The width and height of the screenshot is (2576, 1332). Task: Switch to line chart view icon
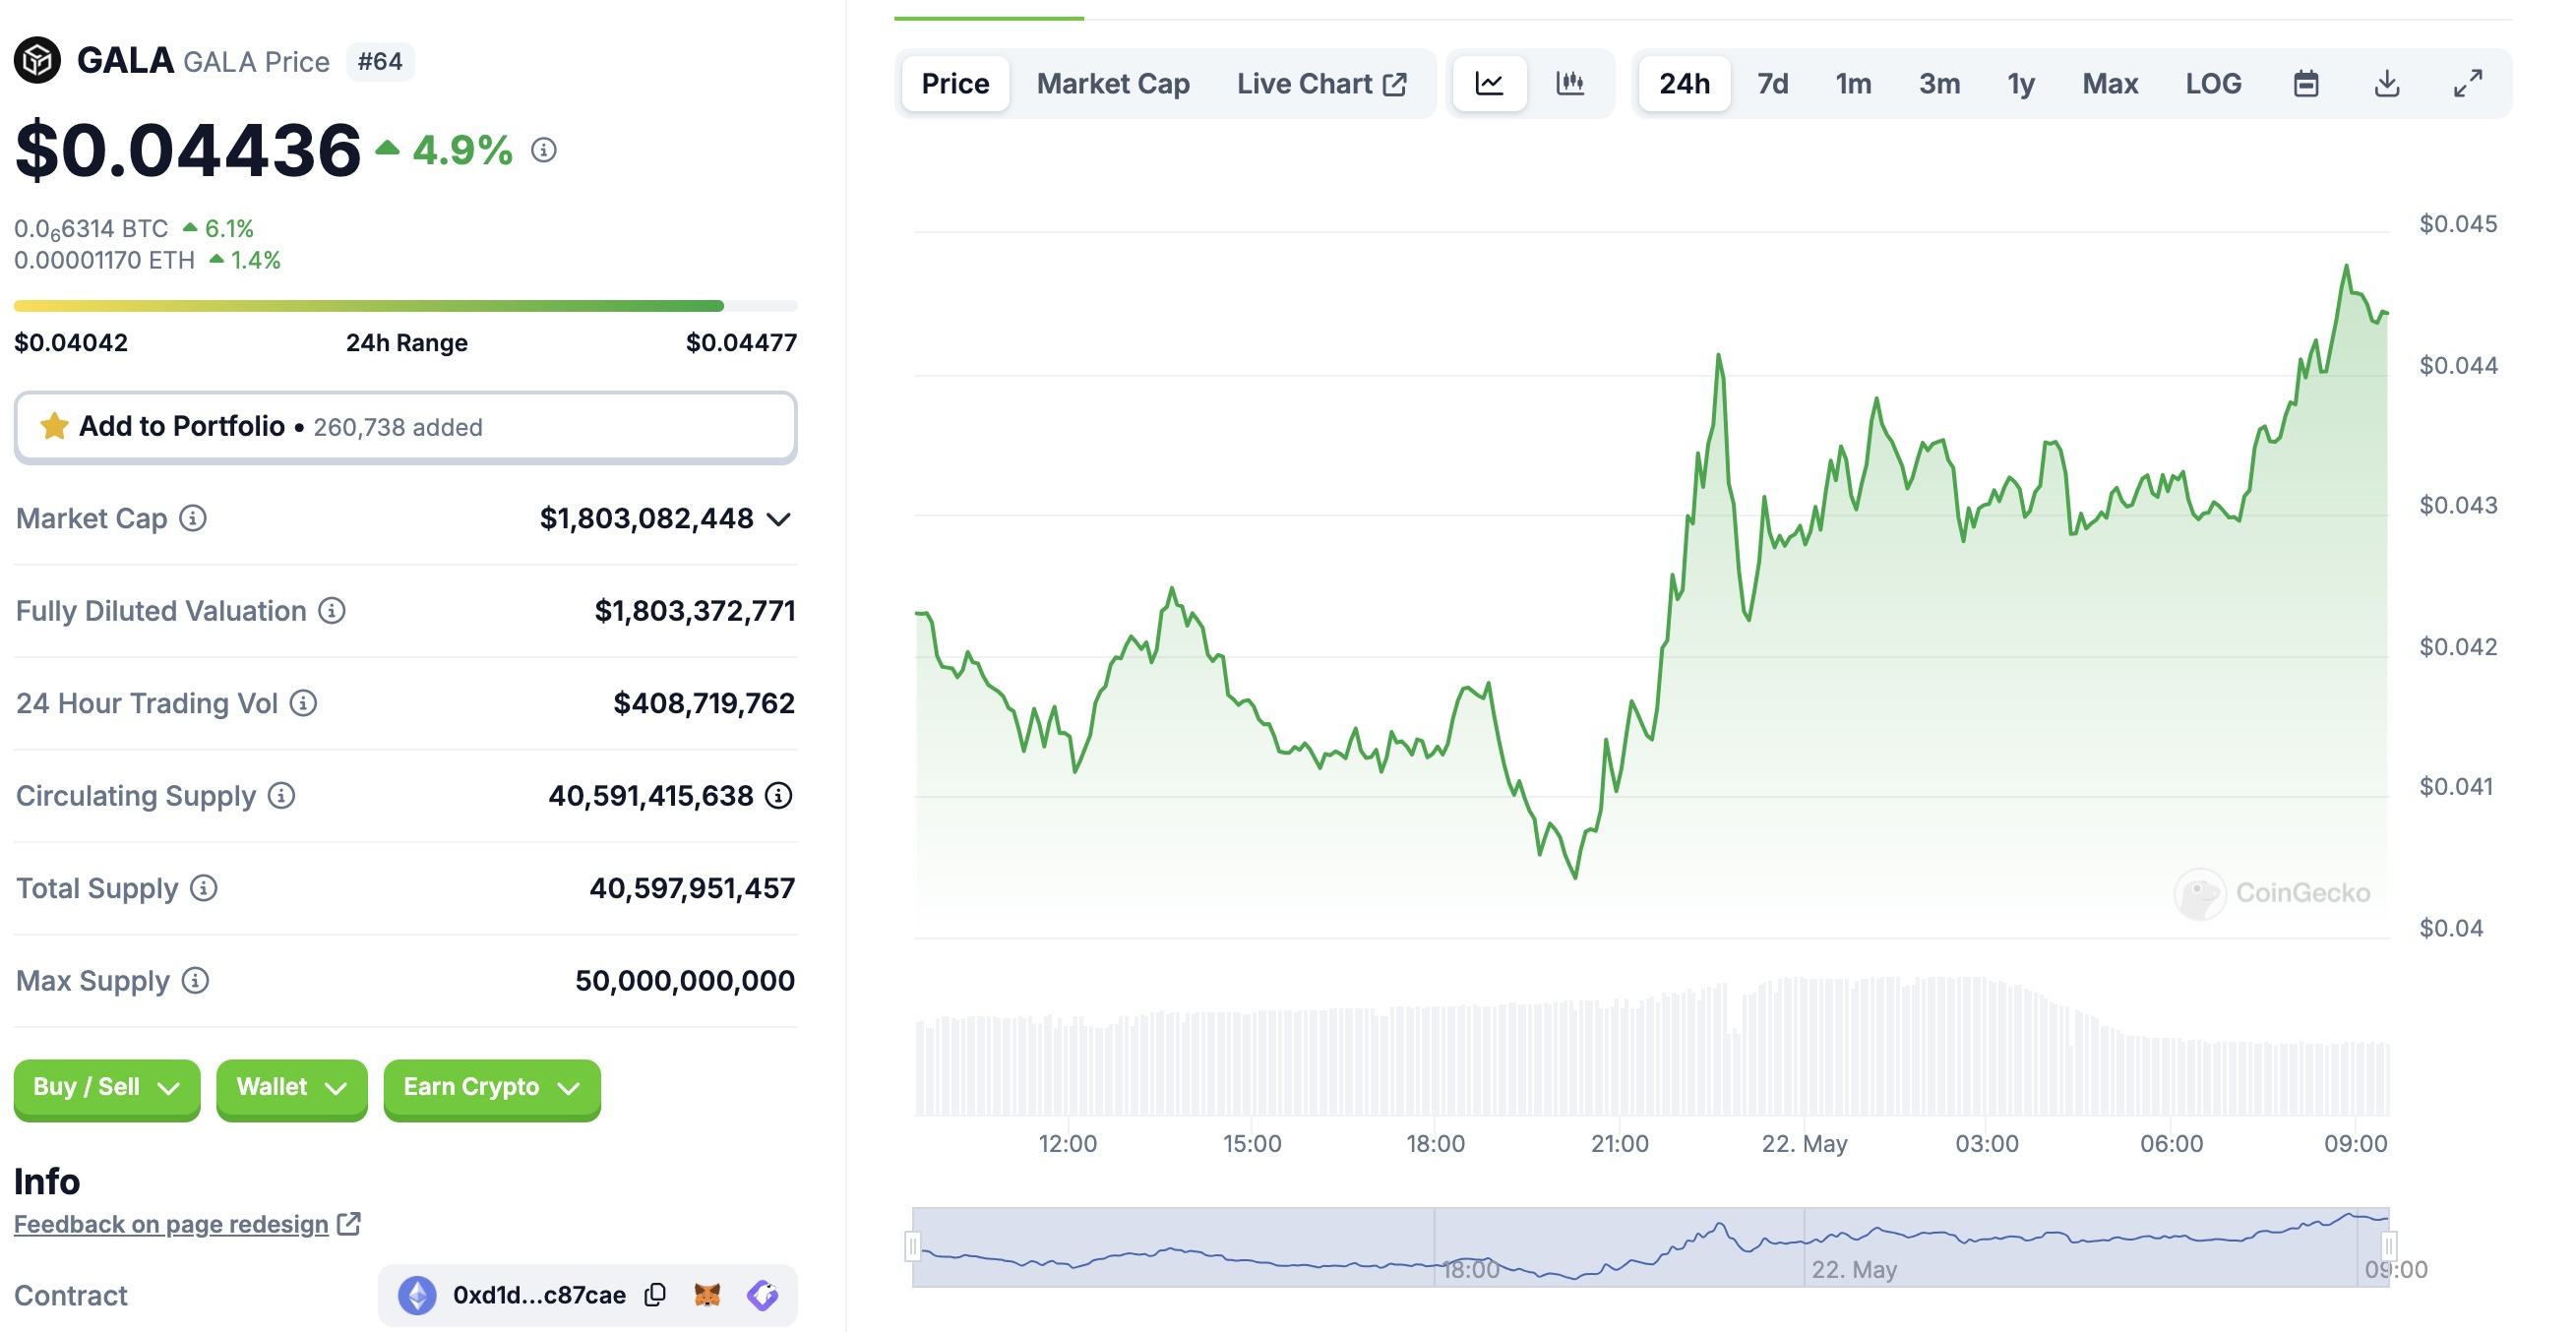(x=1489, y=84)
